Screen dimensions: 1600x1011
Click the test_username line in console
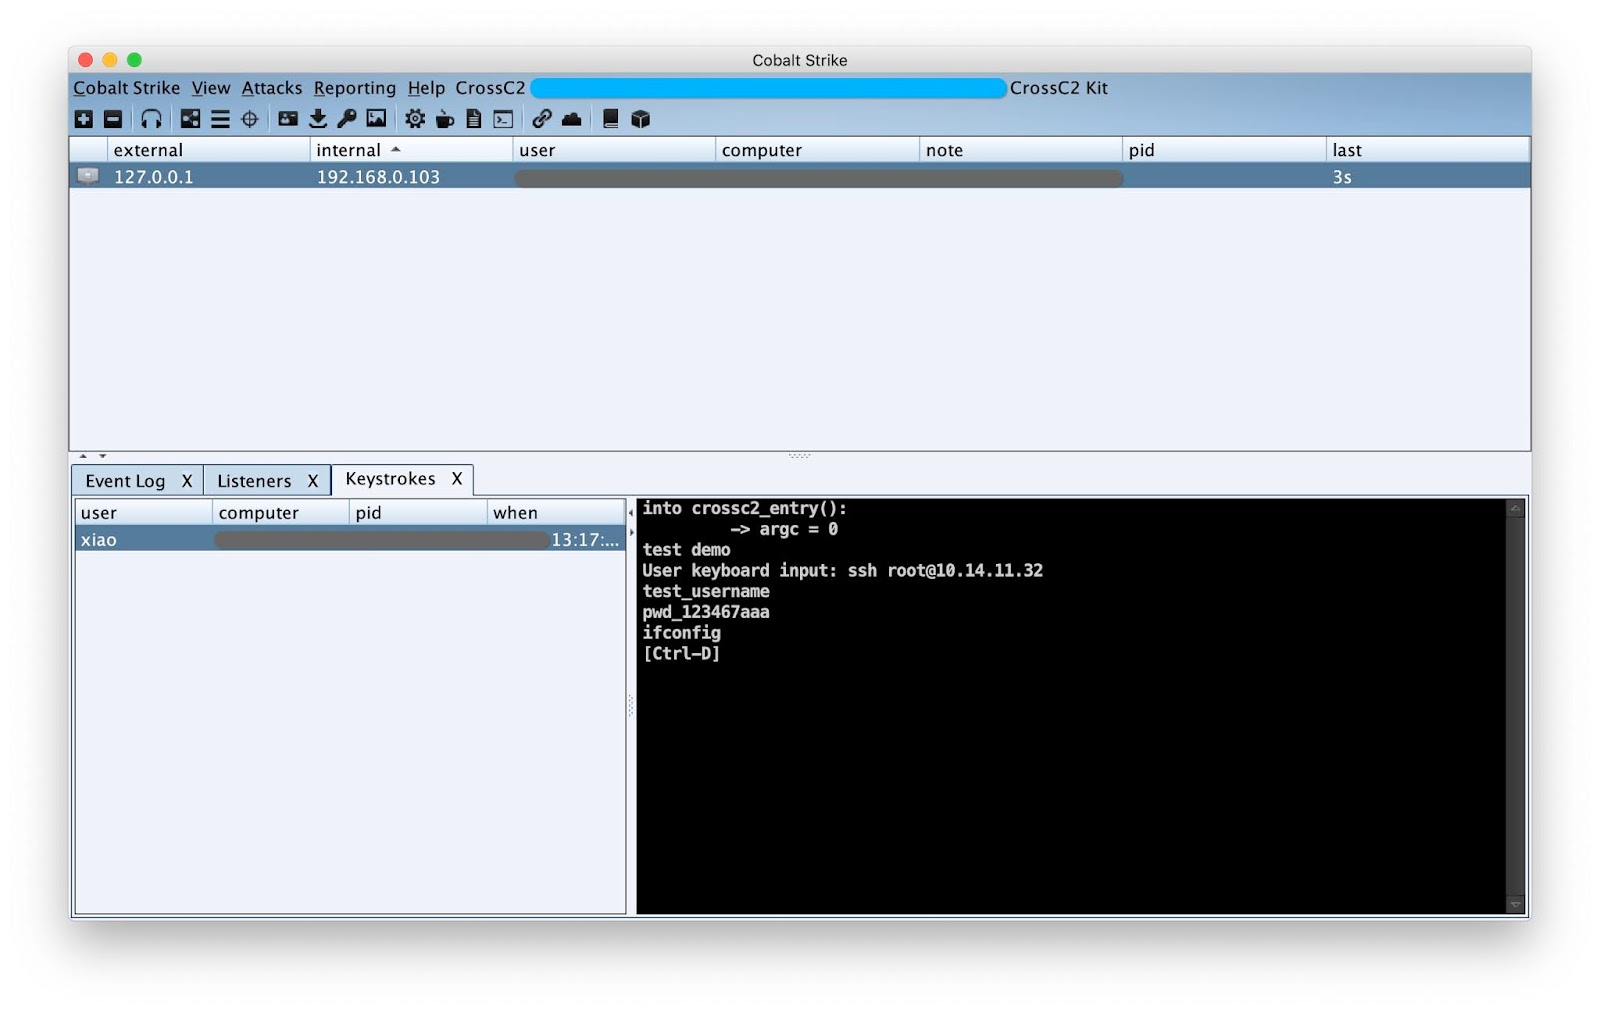pos(706,591)
